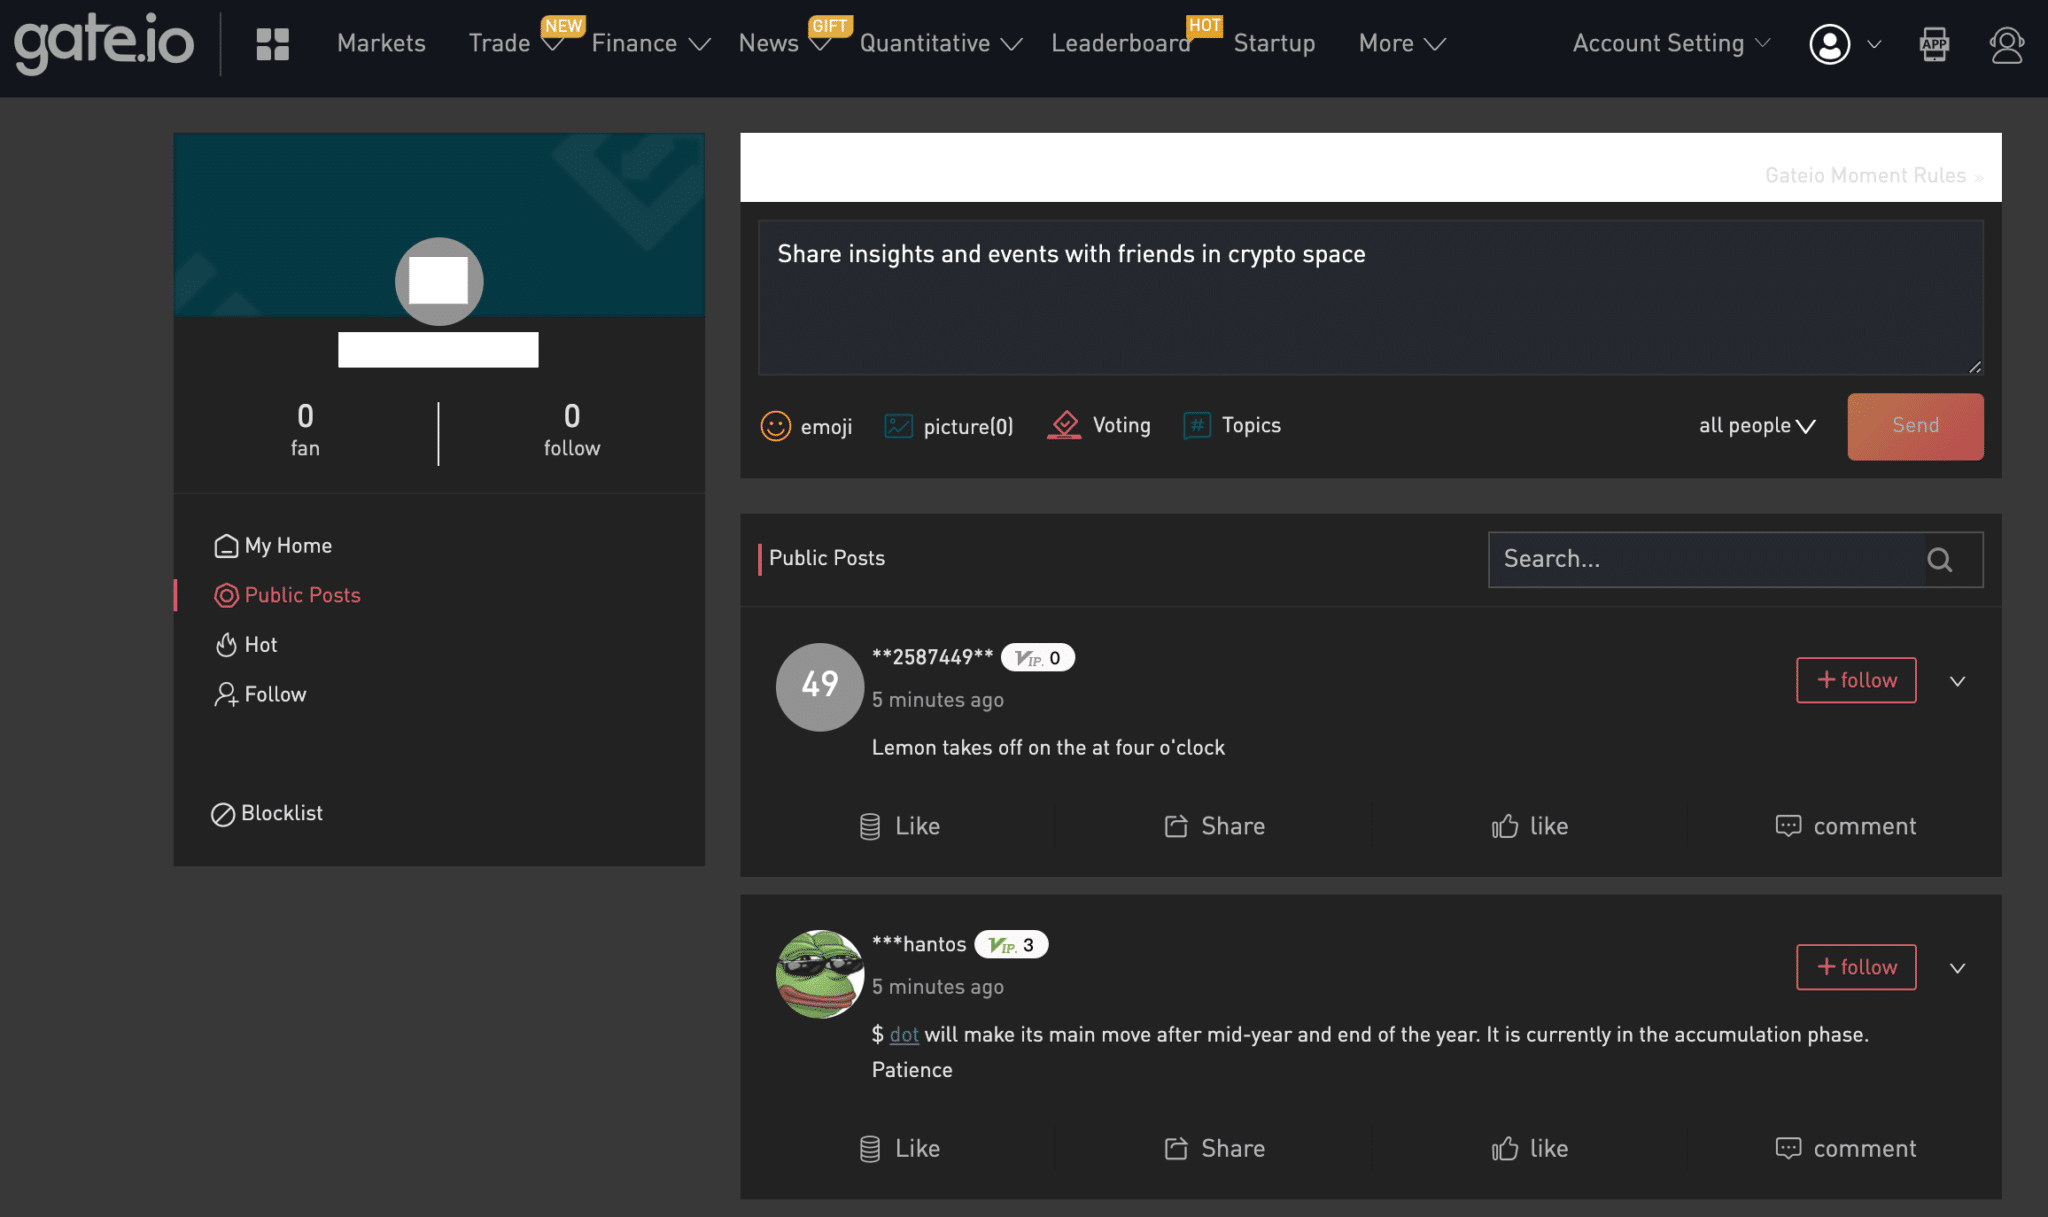The height and width of the screenshot is (1217, 2048).
Task: Click the Voting icon in composer
Action: click(x=1066, y=426)
